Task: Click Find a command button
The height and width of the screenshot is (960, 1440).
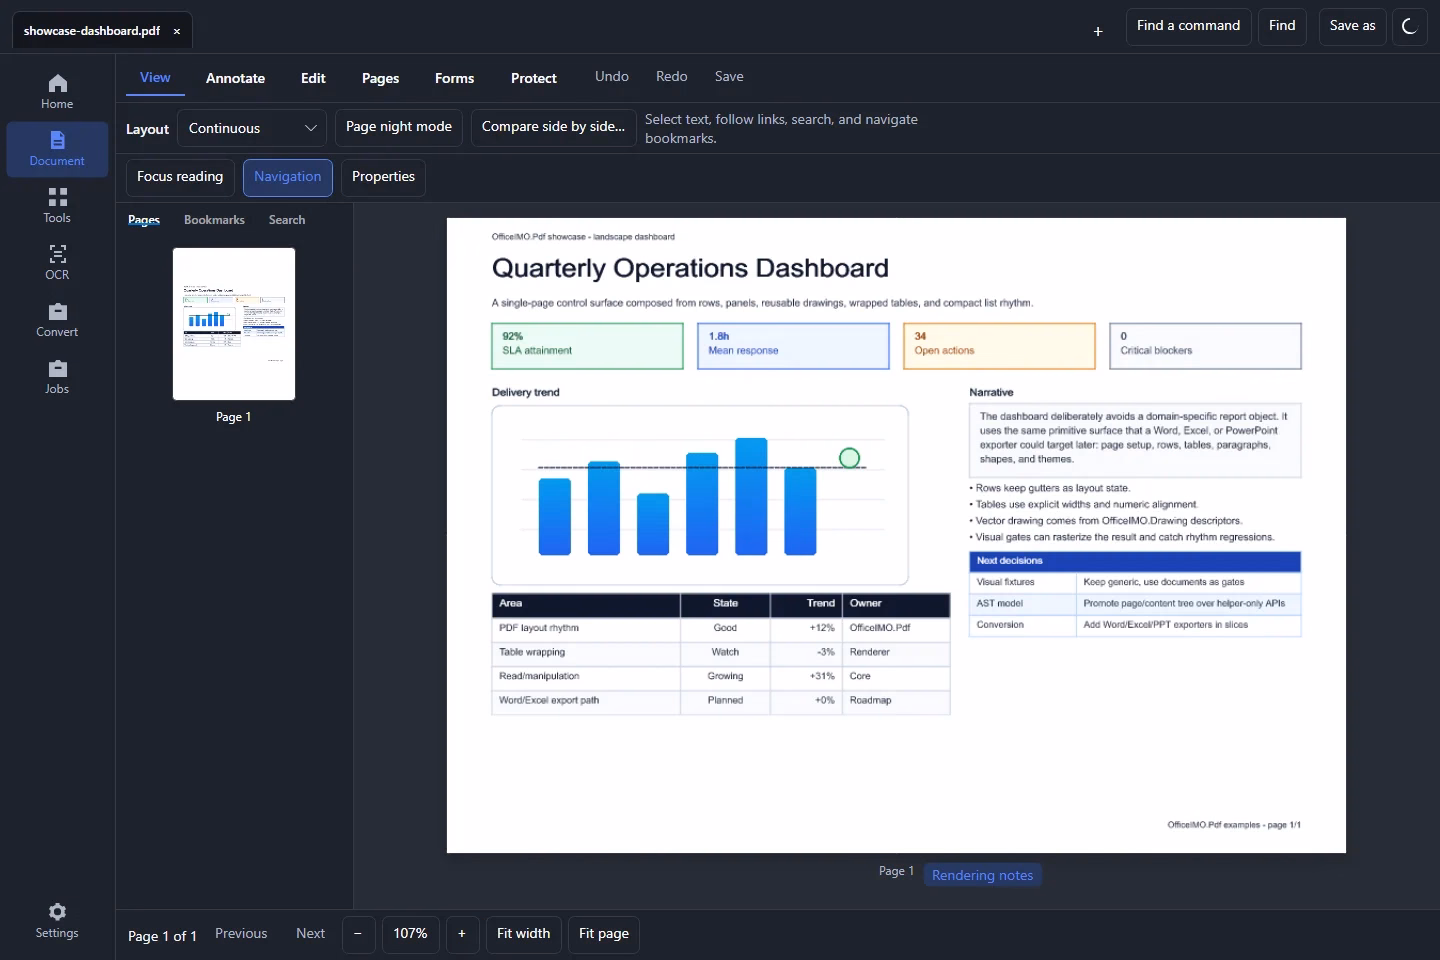Action: pos(1188,27)
